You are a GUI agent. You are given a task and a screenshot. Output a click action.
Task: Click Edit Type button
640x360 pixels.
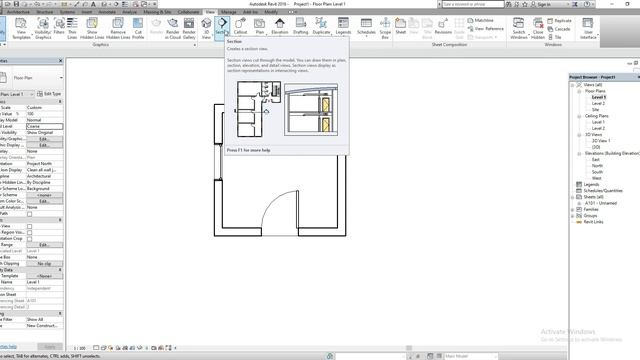(49, 94)
